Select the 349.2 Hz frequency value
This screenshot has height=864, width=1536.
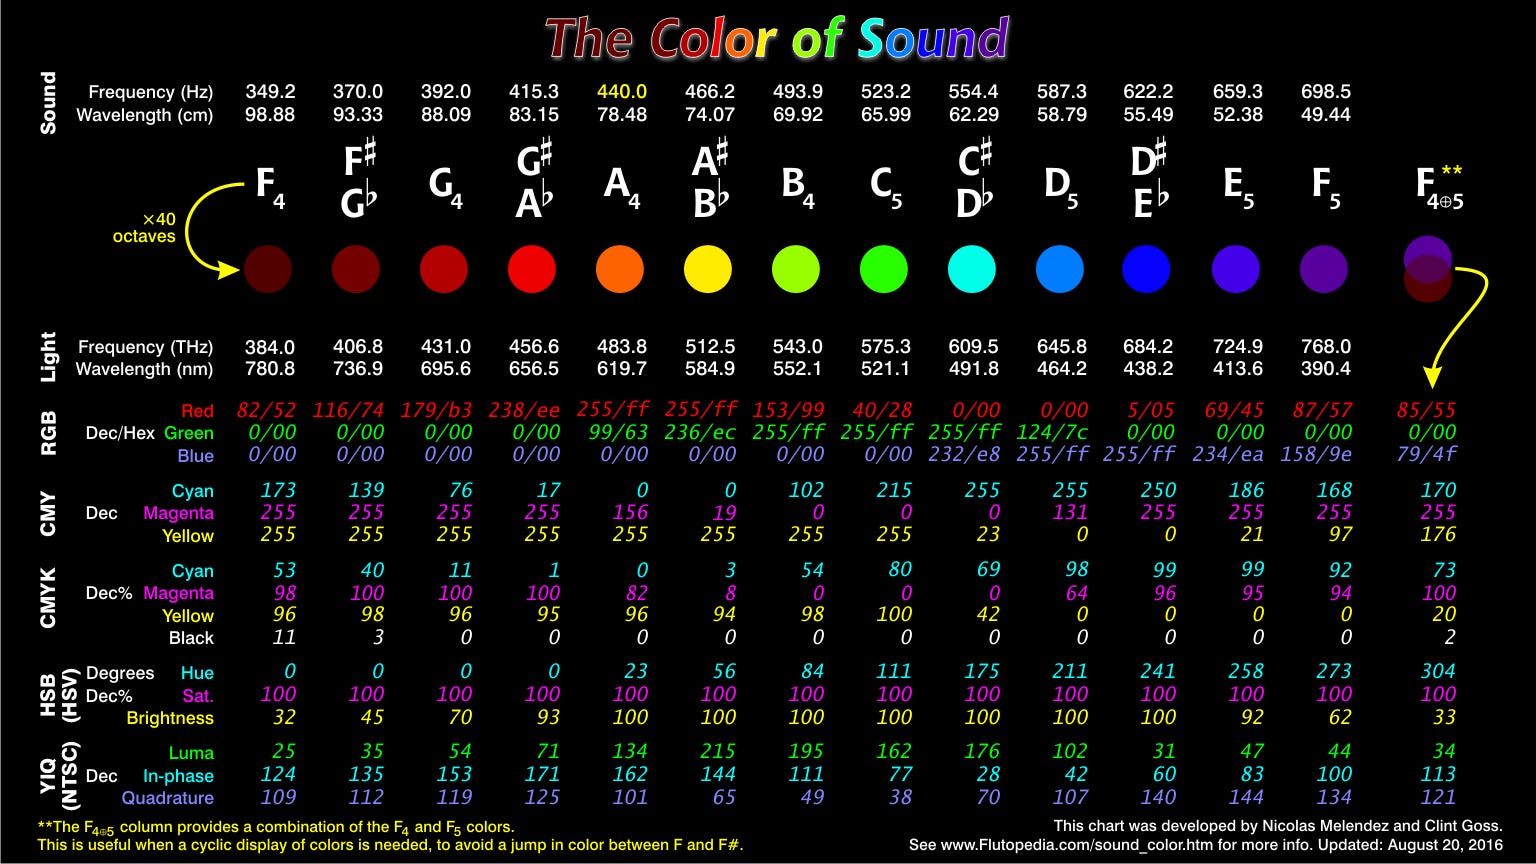(270, 91)
